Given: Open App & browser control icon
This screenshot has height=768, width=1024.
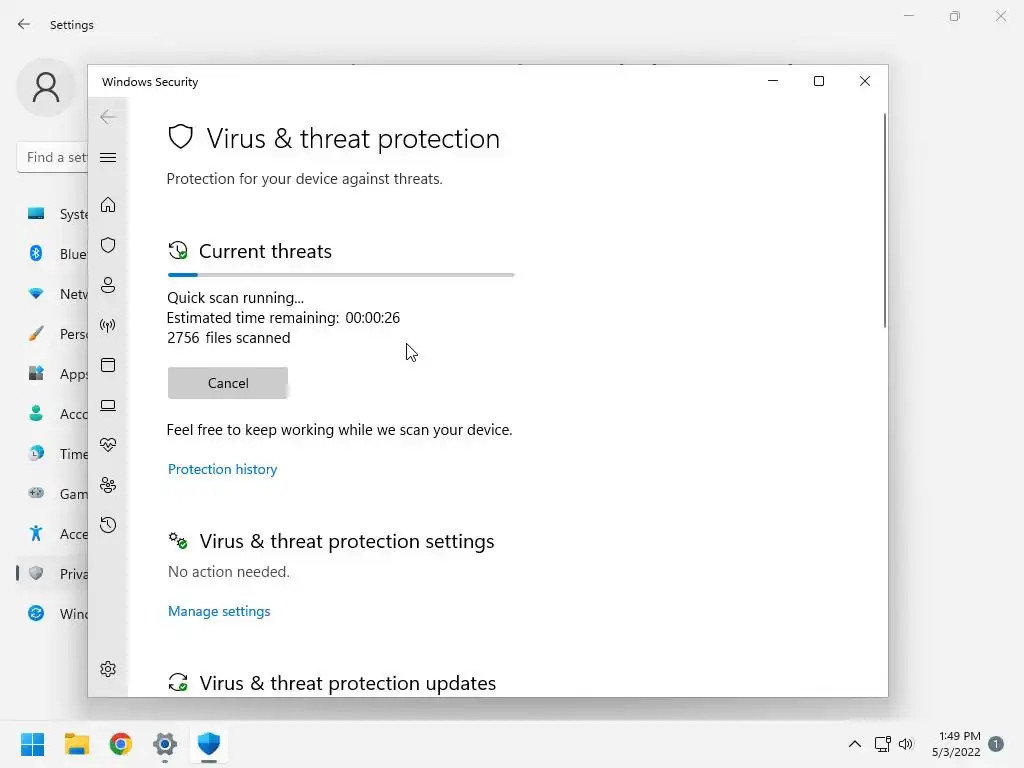Looking at the screenshot, I should pos(108,365).
